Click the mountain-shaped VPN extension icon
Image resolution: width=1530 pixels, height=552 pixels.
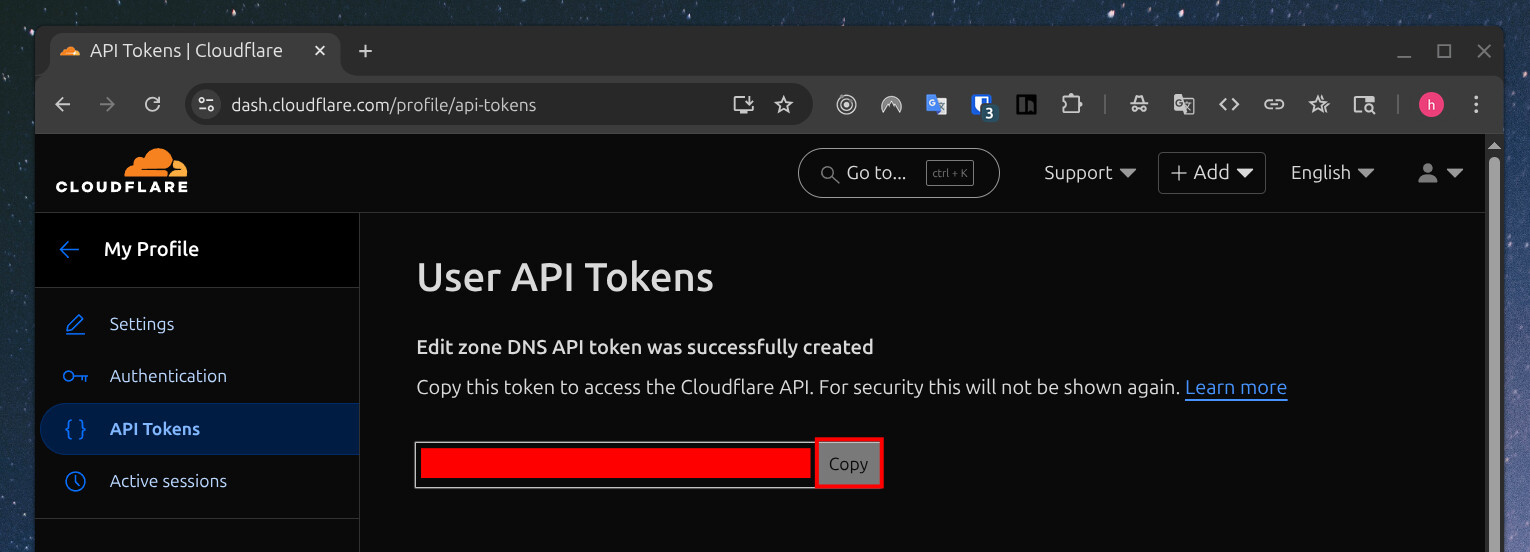point(891,104)
